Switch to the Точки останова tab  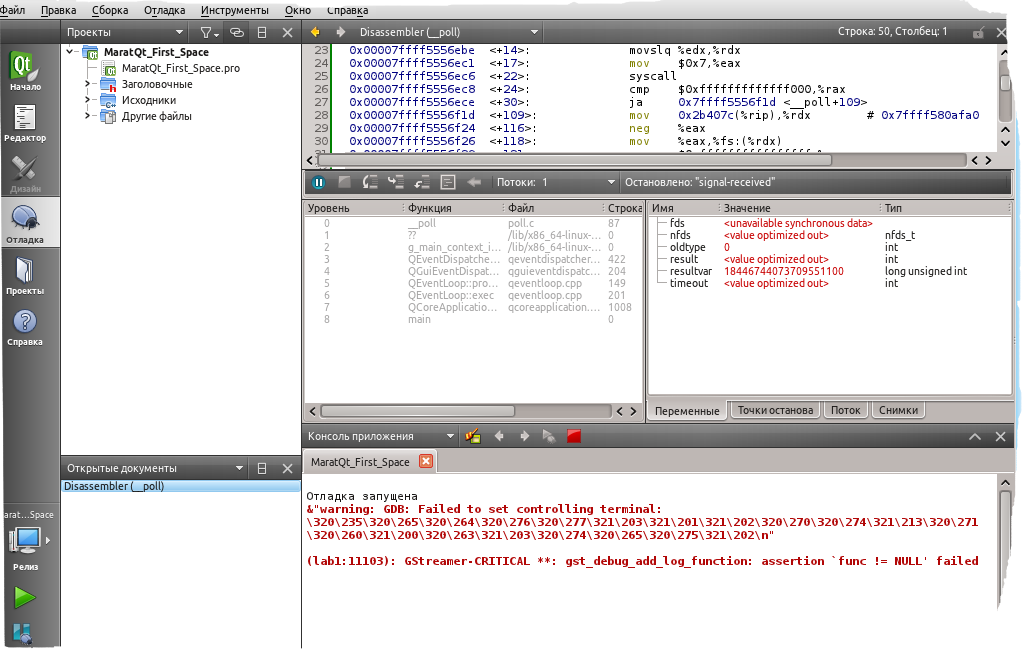tap(775, 410)
